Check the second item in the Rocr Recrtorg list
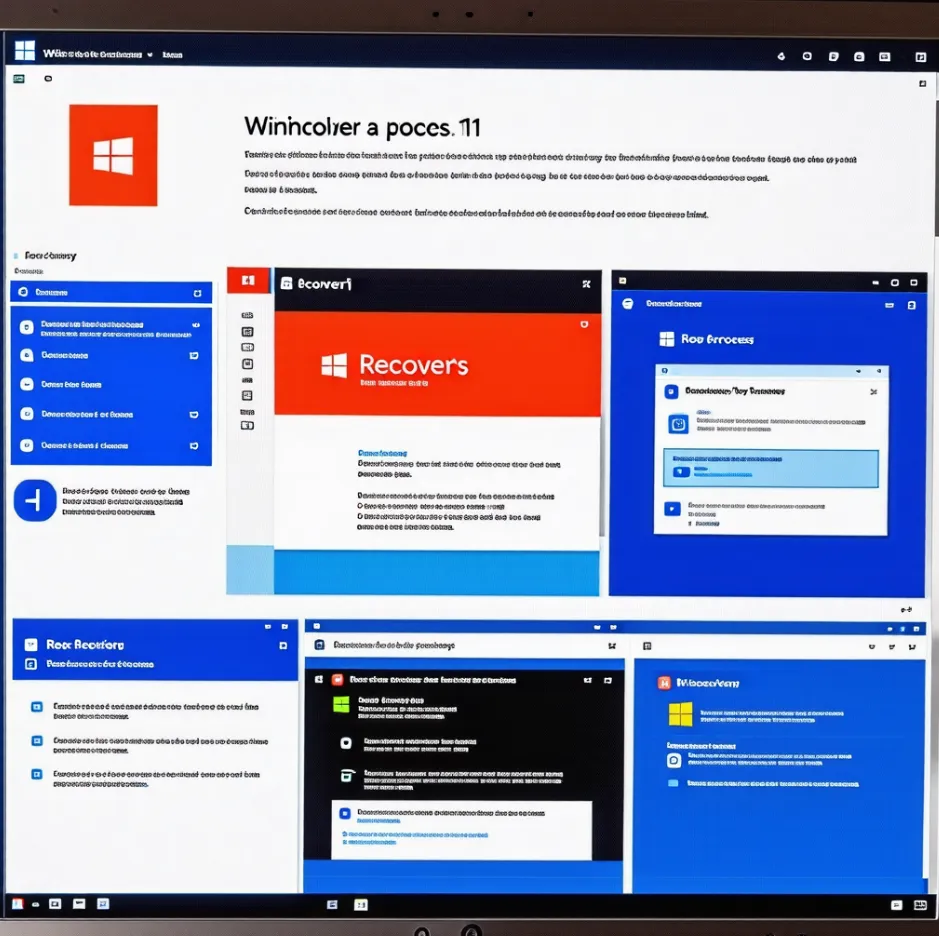The width and height of the screenshot is (939, 936). point(37,741)
